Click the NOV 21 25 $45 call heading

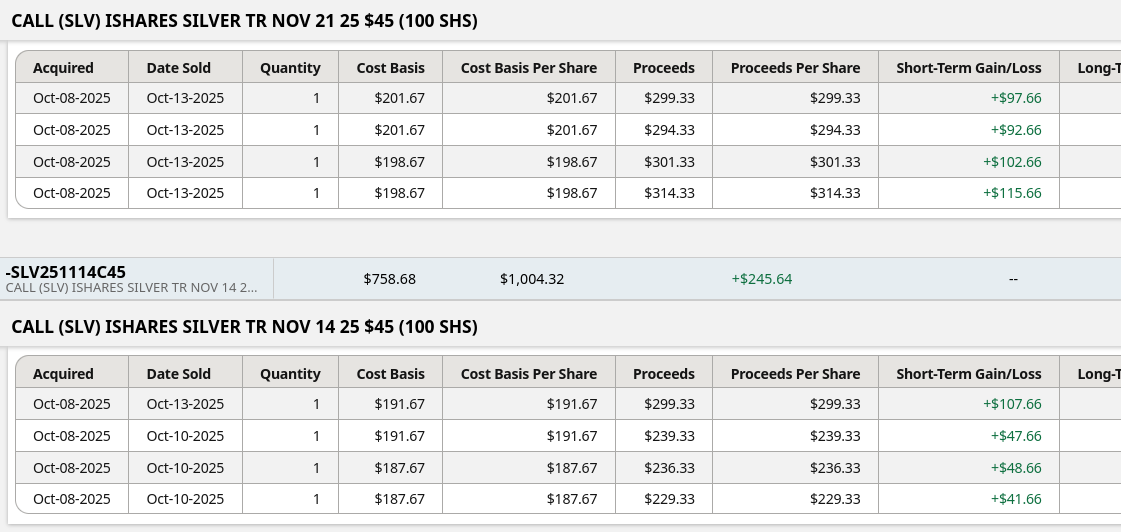click(x=244, y=20)
